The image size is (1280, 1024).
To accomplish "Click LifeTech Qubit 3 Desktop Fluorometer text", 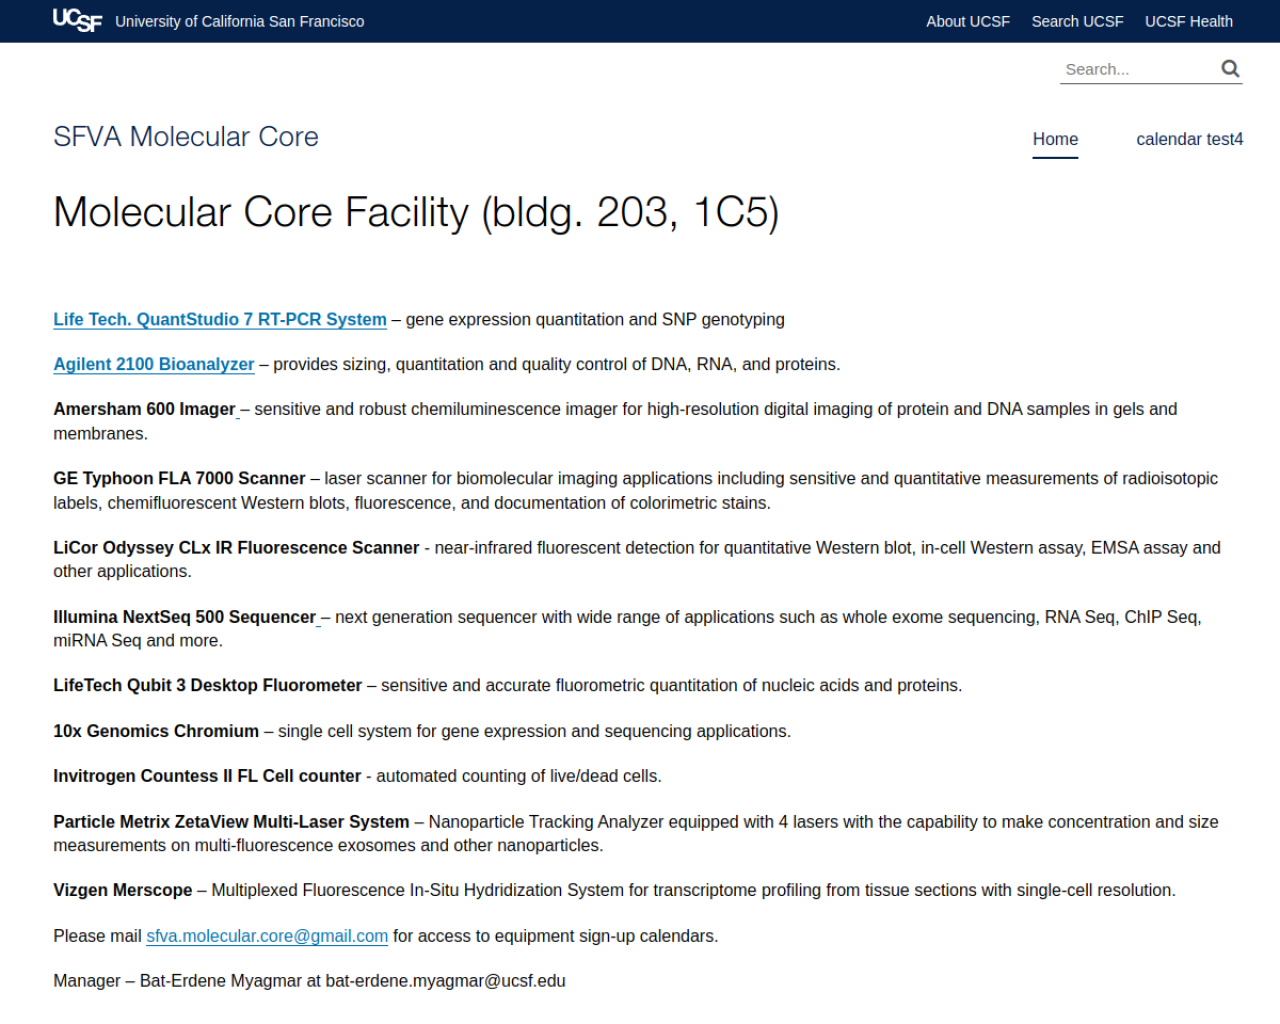I will (x=207, y=685).
